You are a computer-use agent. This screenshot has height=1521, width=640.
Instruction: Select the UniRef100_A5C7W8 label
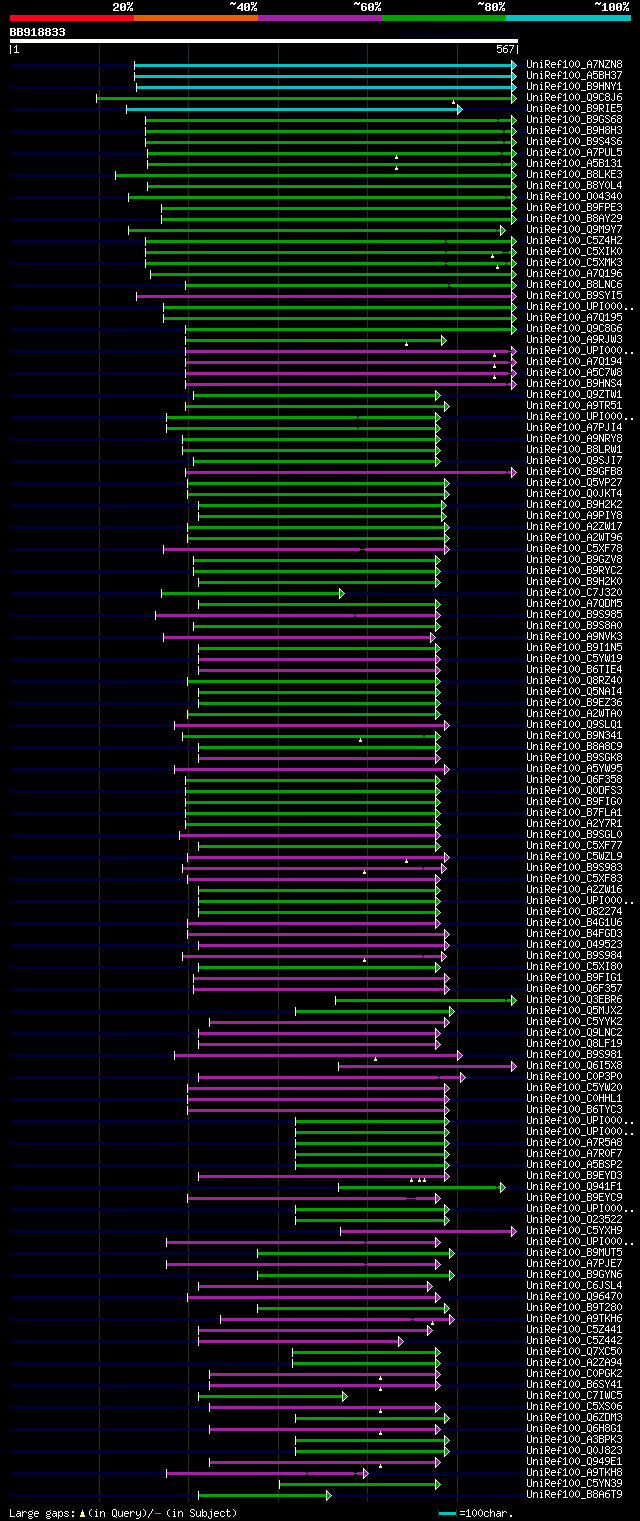pos(574,372)
